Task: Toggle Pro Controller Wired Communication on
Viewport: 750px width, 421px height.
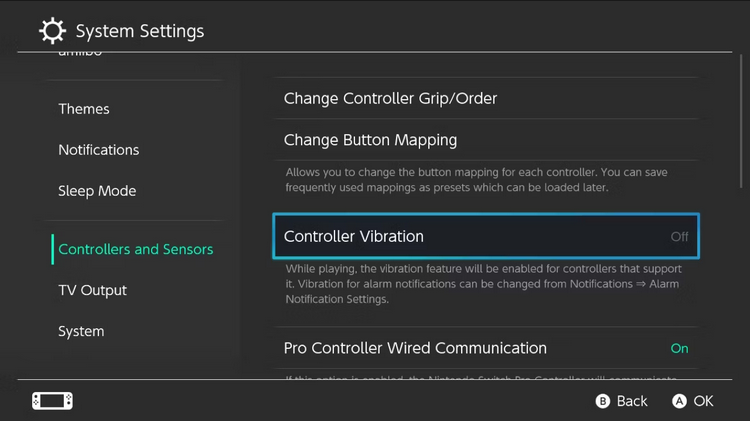Action: coord(486,348)
